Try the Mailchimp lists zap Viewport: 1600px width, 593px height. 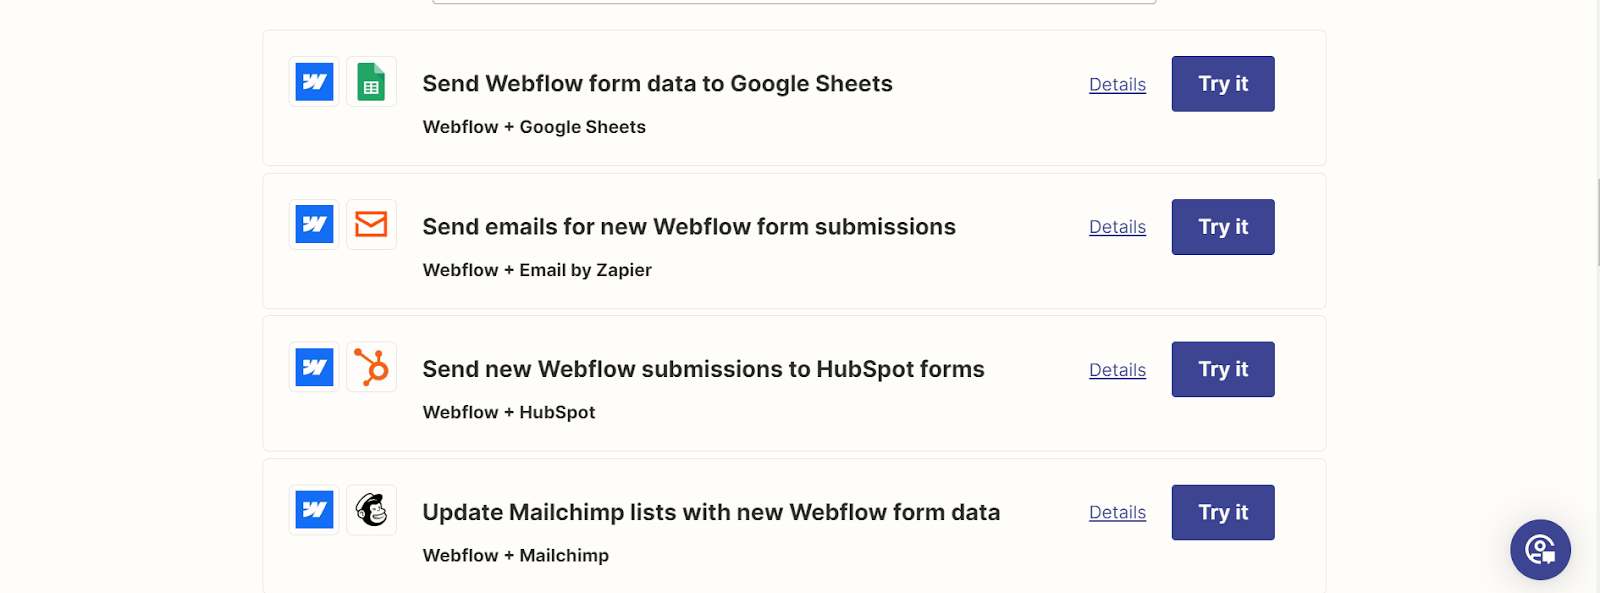pos(1223,512)
